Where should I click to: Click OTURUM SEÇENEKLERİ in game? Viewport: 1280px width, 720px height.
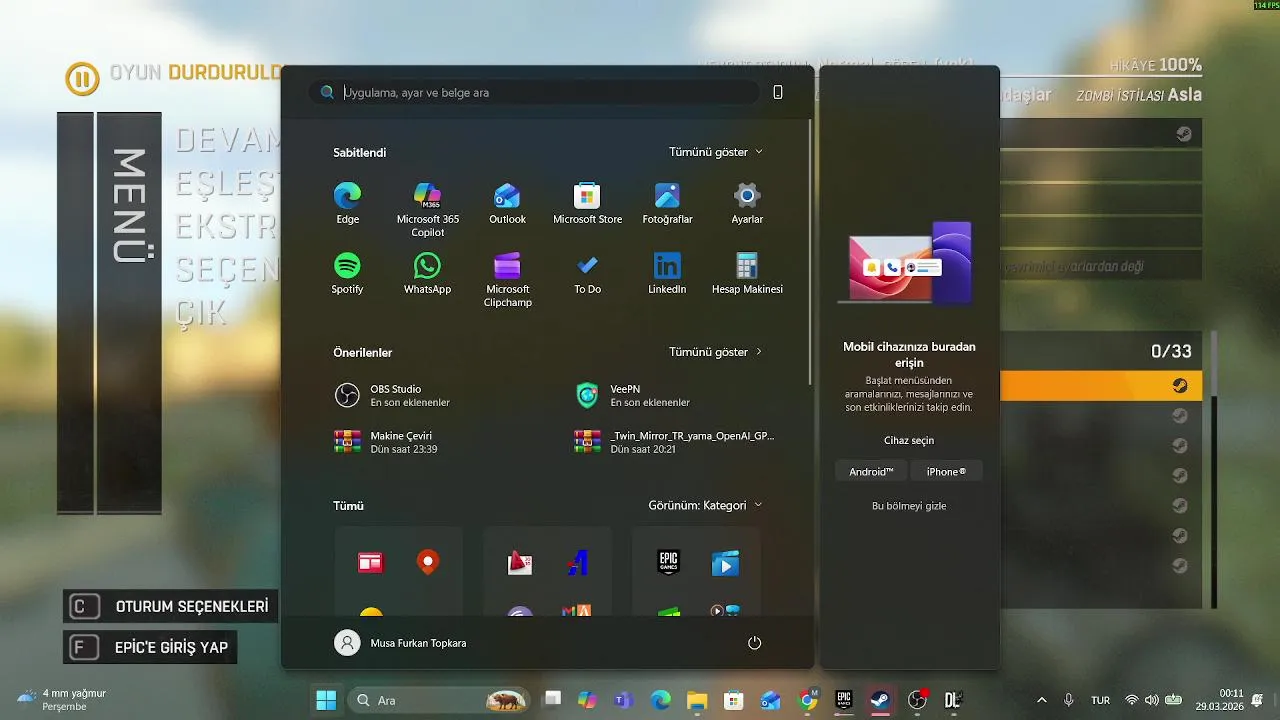(x=171, y=606)
